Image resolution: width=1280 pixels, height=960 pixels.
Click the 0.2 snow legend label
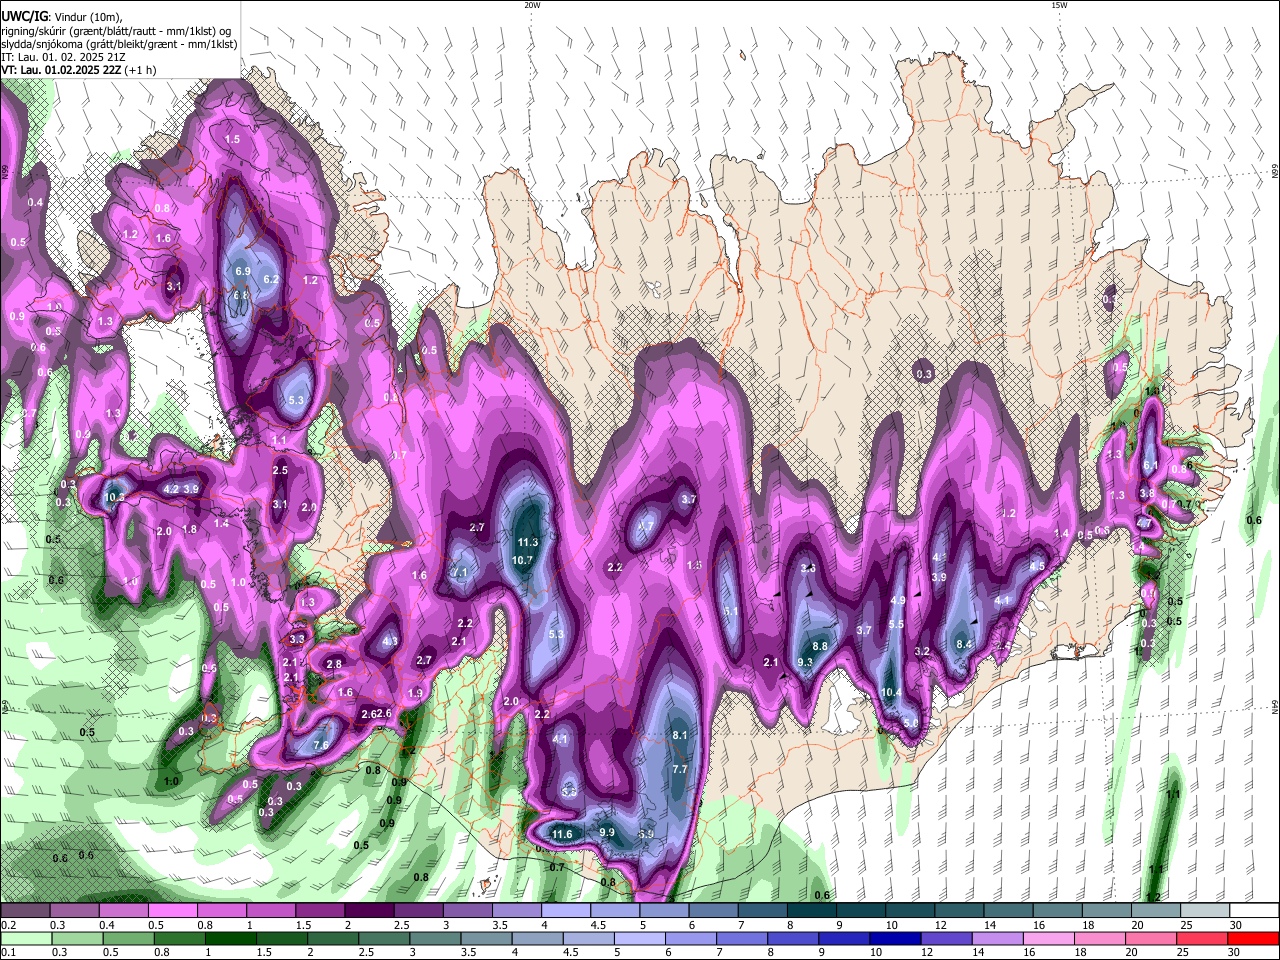(8, 925)
